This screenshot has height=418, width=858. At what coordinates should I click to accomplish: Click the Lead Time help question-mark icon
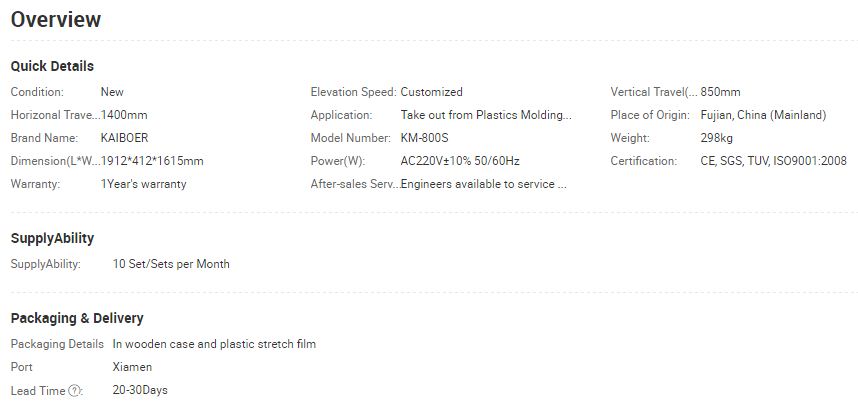pos(74,391)
